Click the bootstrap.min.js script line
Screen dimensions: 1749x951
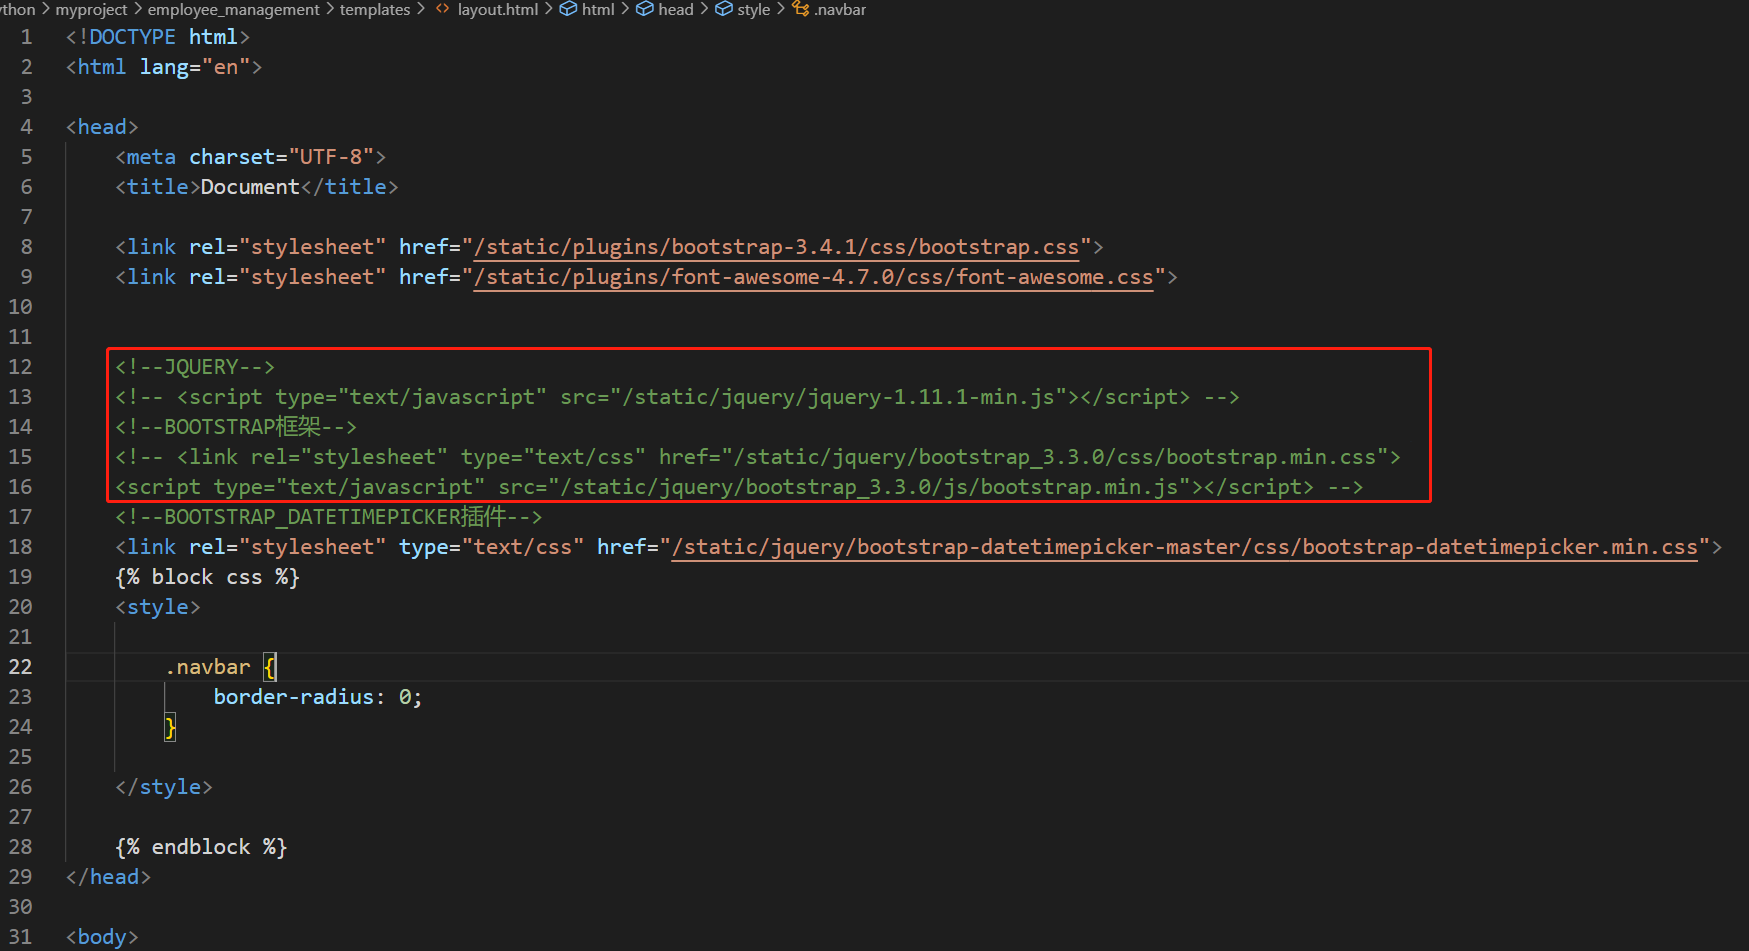[739, 487]
